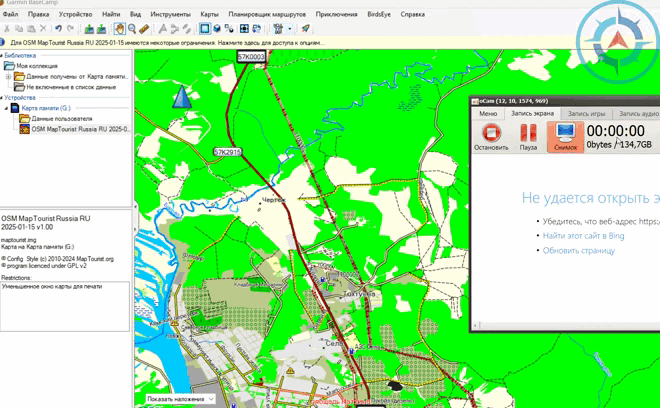Select Данные пользователя folder
This screenshot has width=660, height=408.
coord(61,119)
